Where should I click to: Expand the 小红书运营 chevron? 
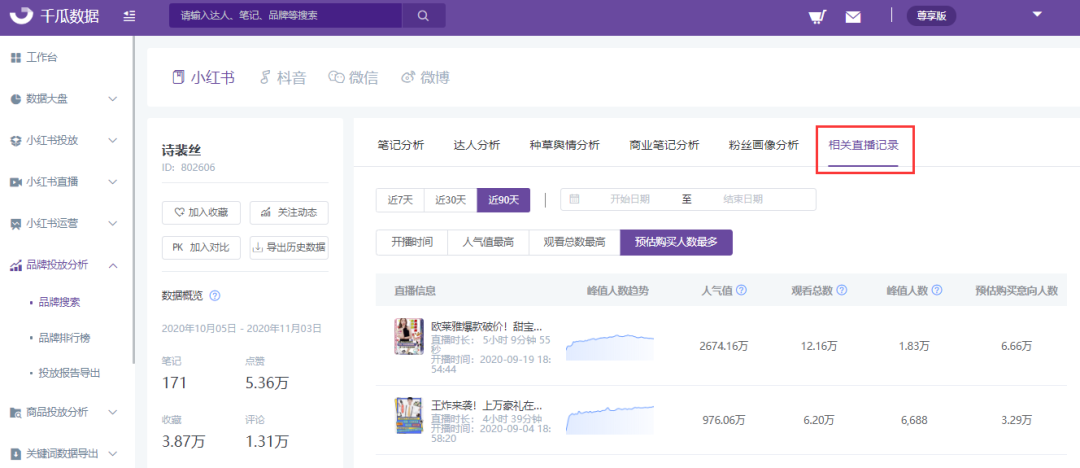click(x=114, y=223)
